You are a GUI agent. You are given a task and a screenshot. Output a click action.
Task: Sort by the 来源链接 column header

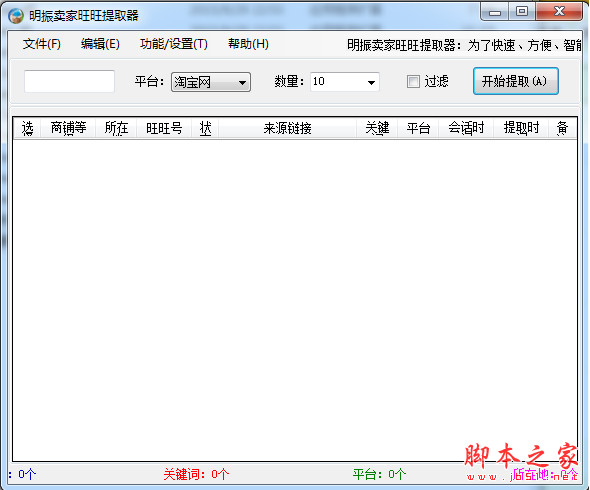pyautogui.click(x=287, y=128)
